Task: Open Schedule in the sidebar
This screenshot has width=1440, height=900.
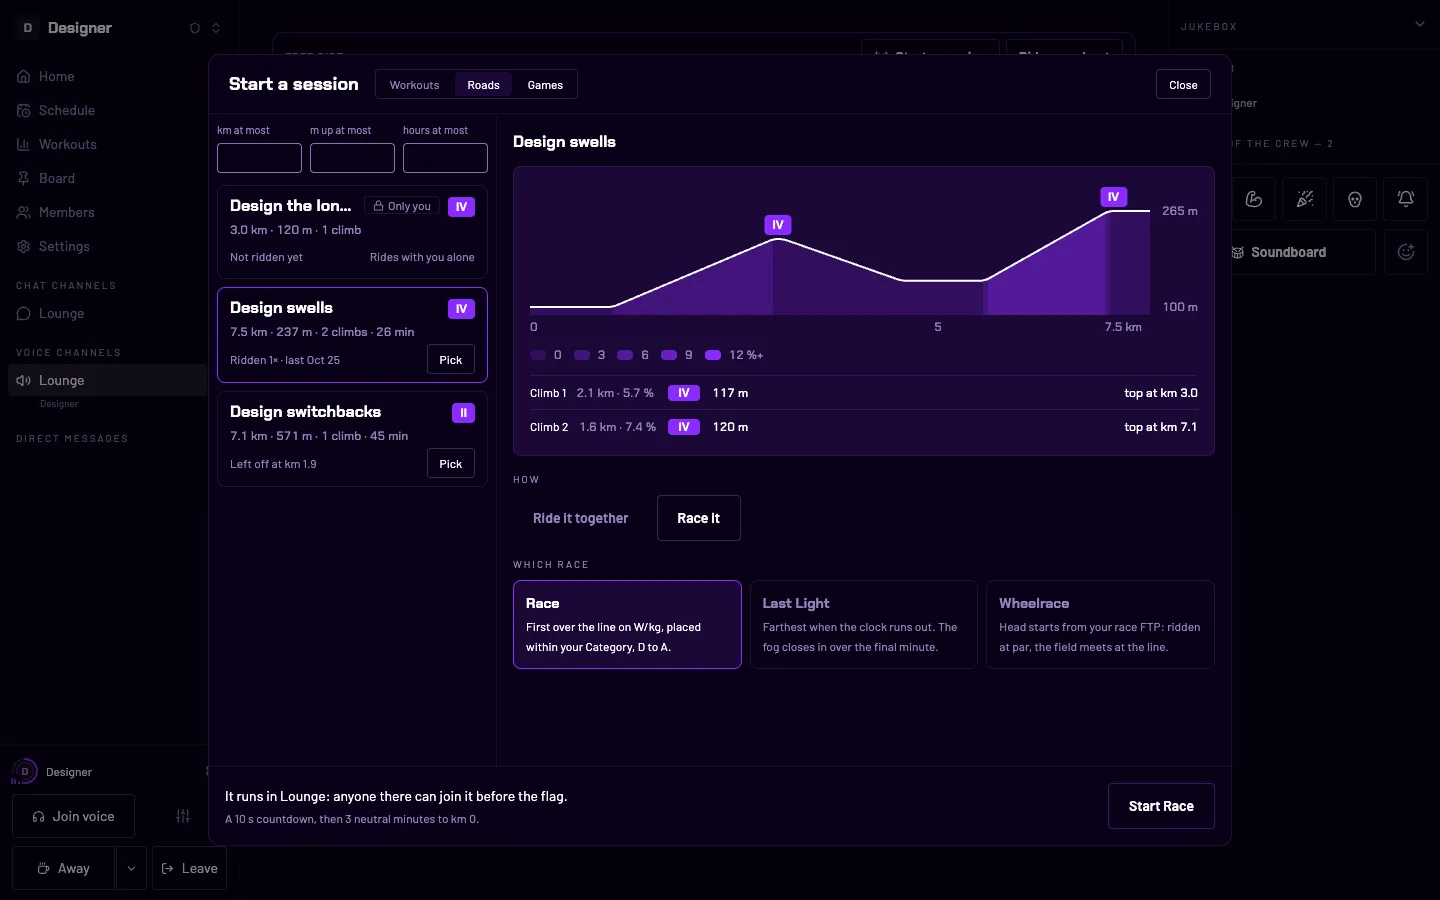Action: tap(104, 110)
